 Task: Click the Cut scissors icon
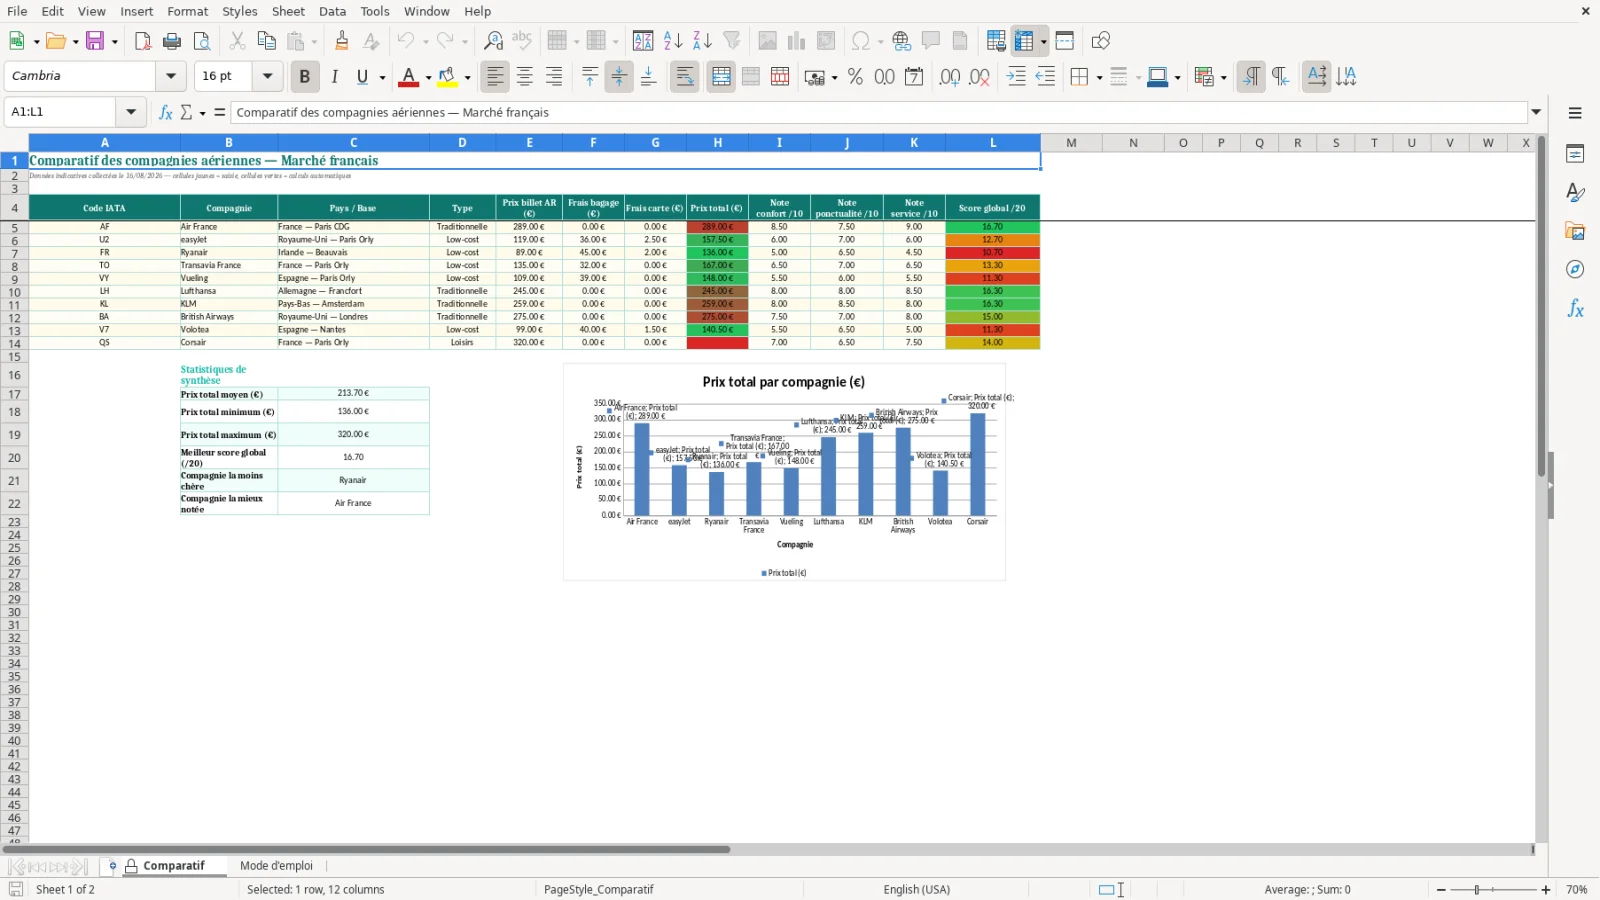pyautogui.click(x=237, y=41)
